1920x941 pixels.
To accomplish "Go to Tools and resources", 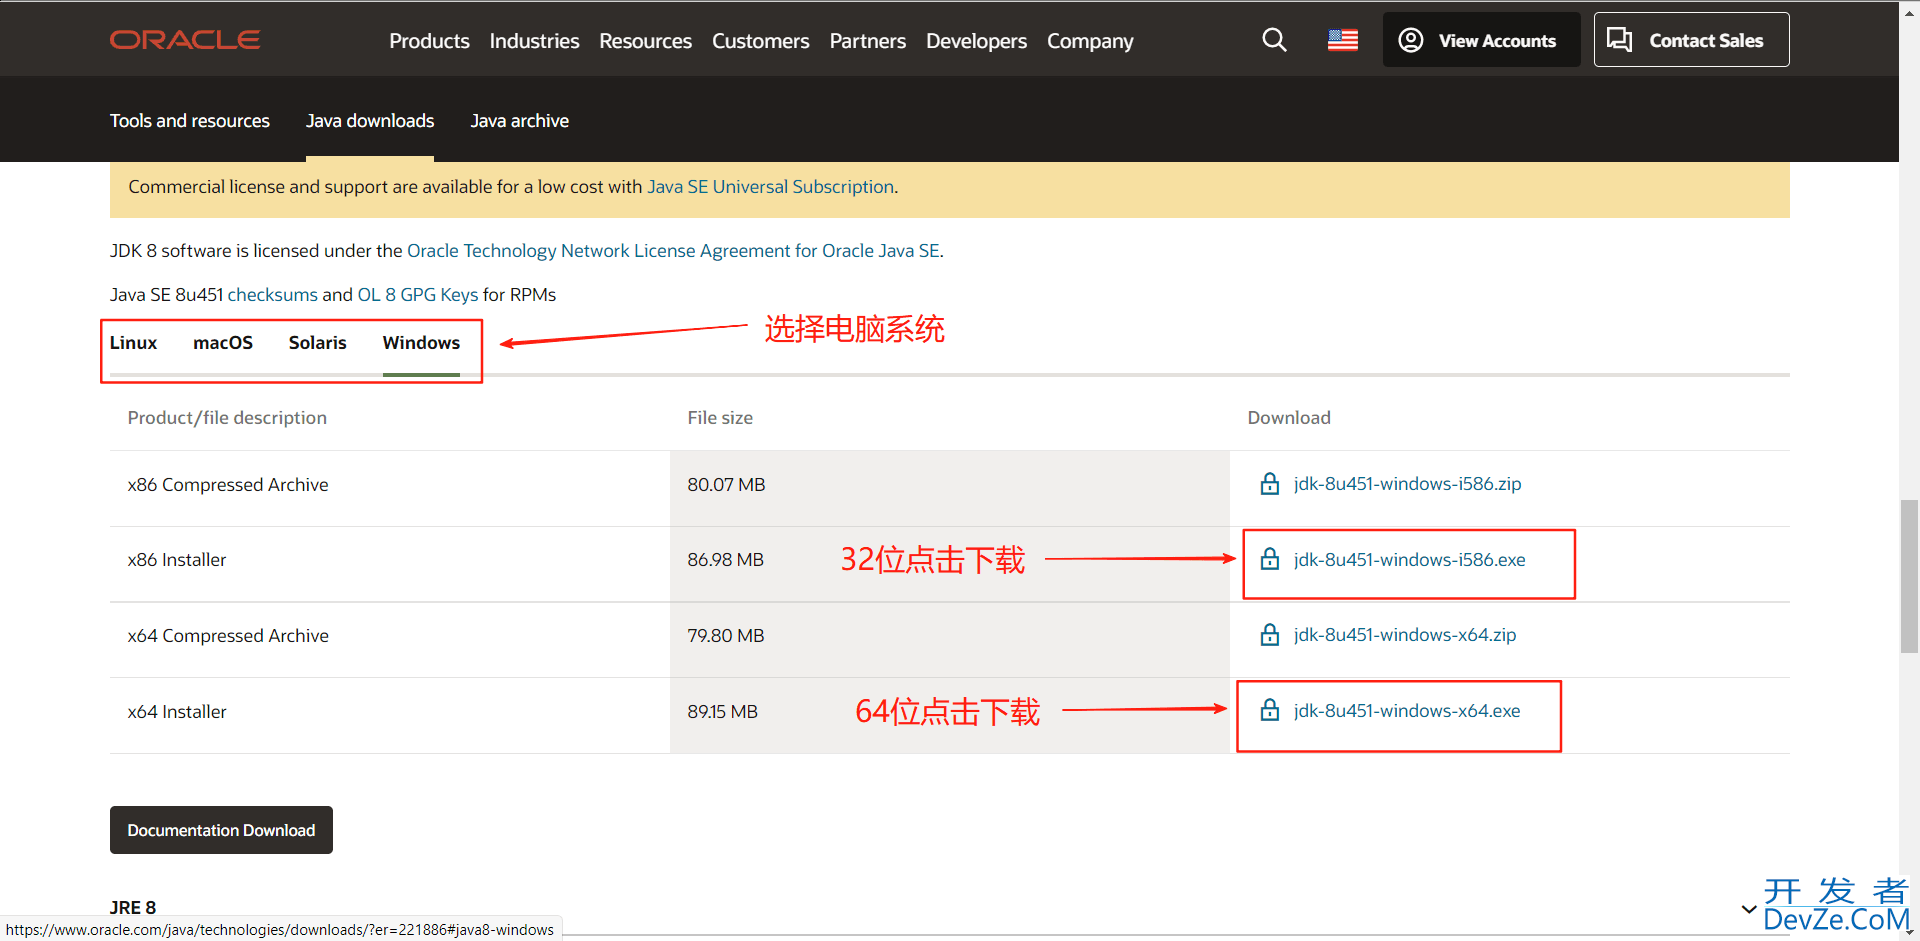I will (x=190, y=121).
